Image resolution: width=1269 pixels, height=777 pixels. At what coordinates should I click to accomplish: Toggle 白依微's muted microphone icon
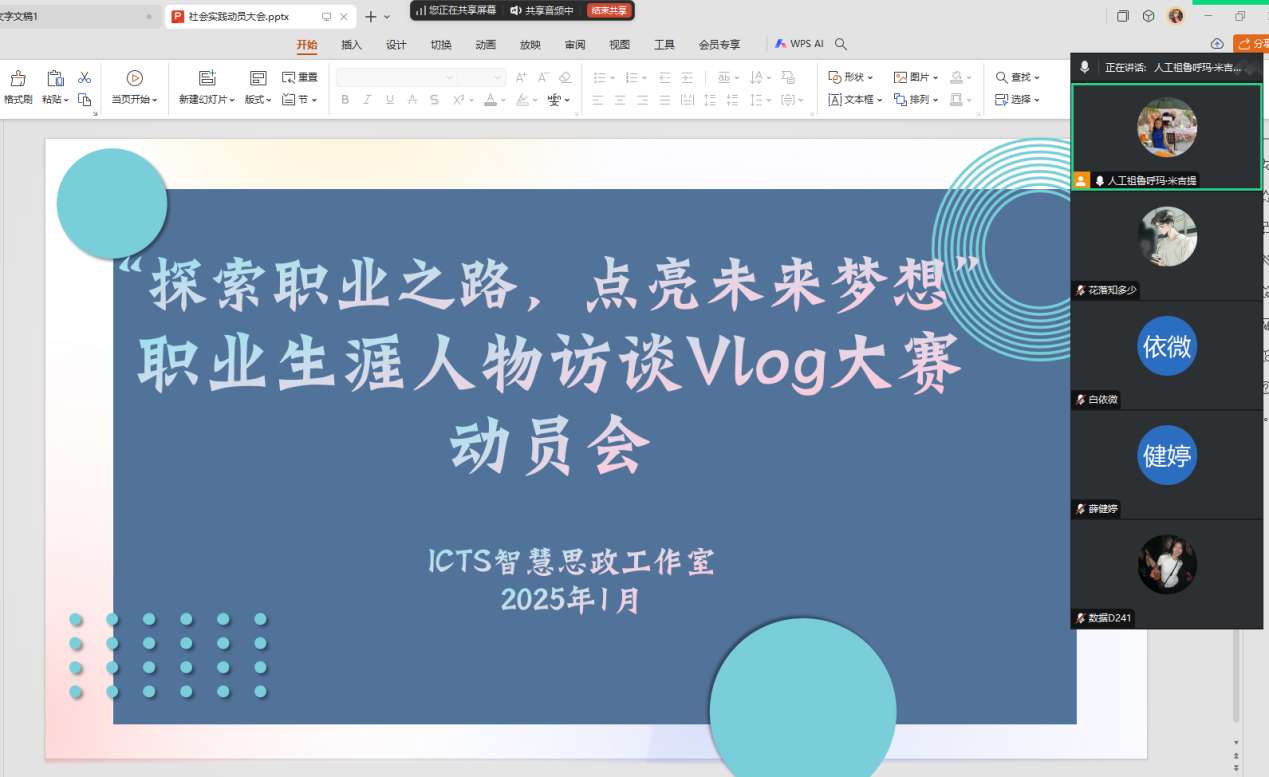point(1080,399)
